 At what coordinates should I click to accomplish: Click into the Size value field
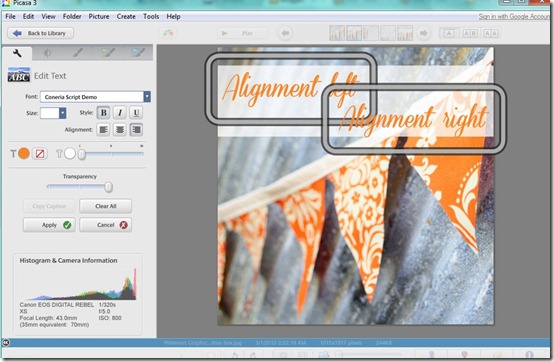tap(49, 113)
